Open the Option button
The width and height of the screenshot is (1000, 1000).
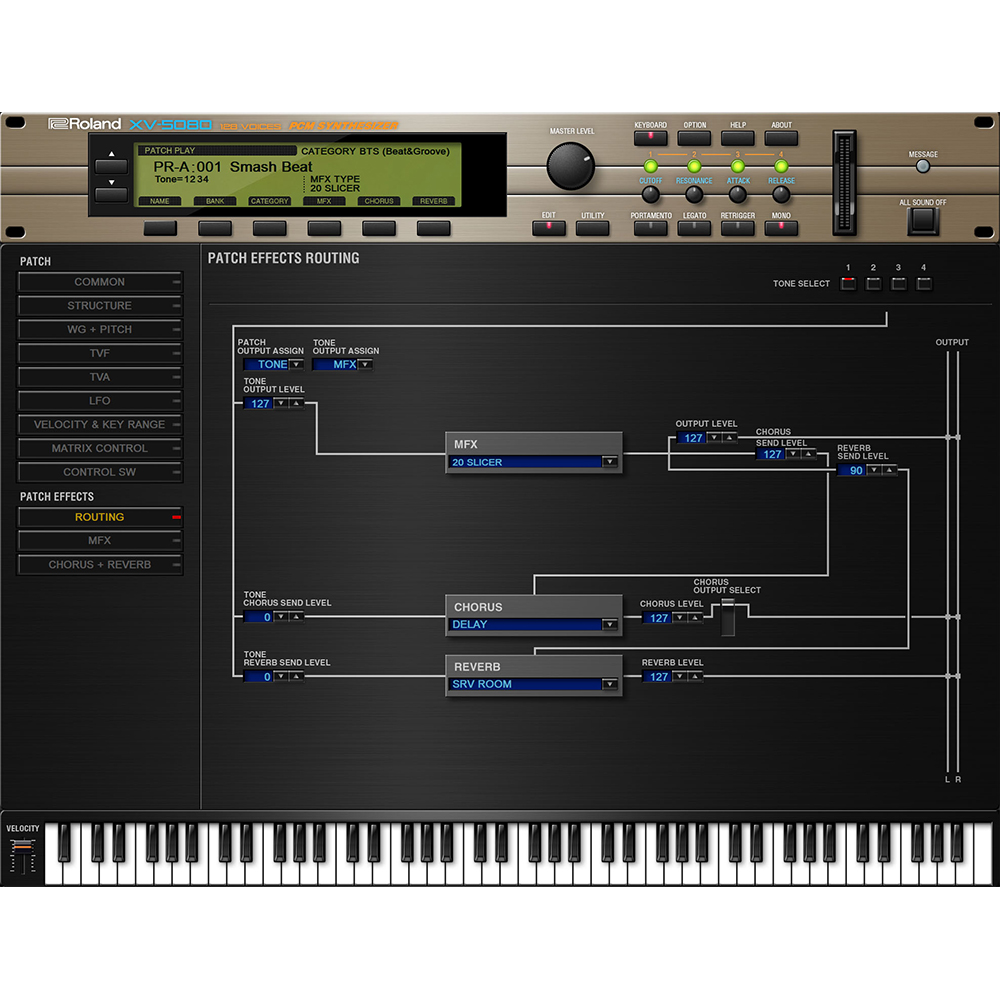694,138
